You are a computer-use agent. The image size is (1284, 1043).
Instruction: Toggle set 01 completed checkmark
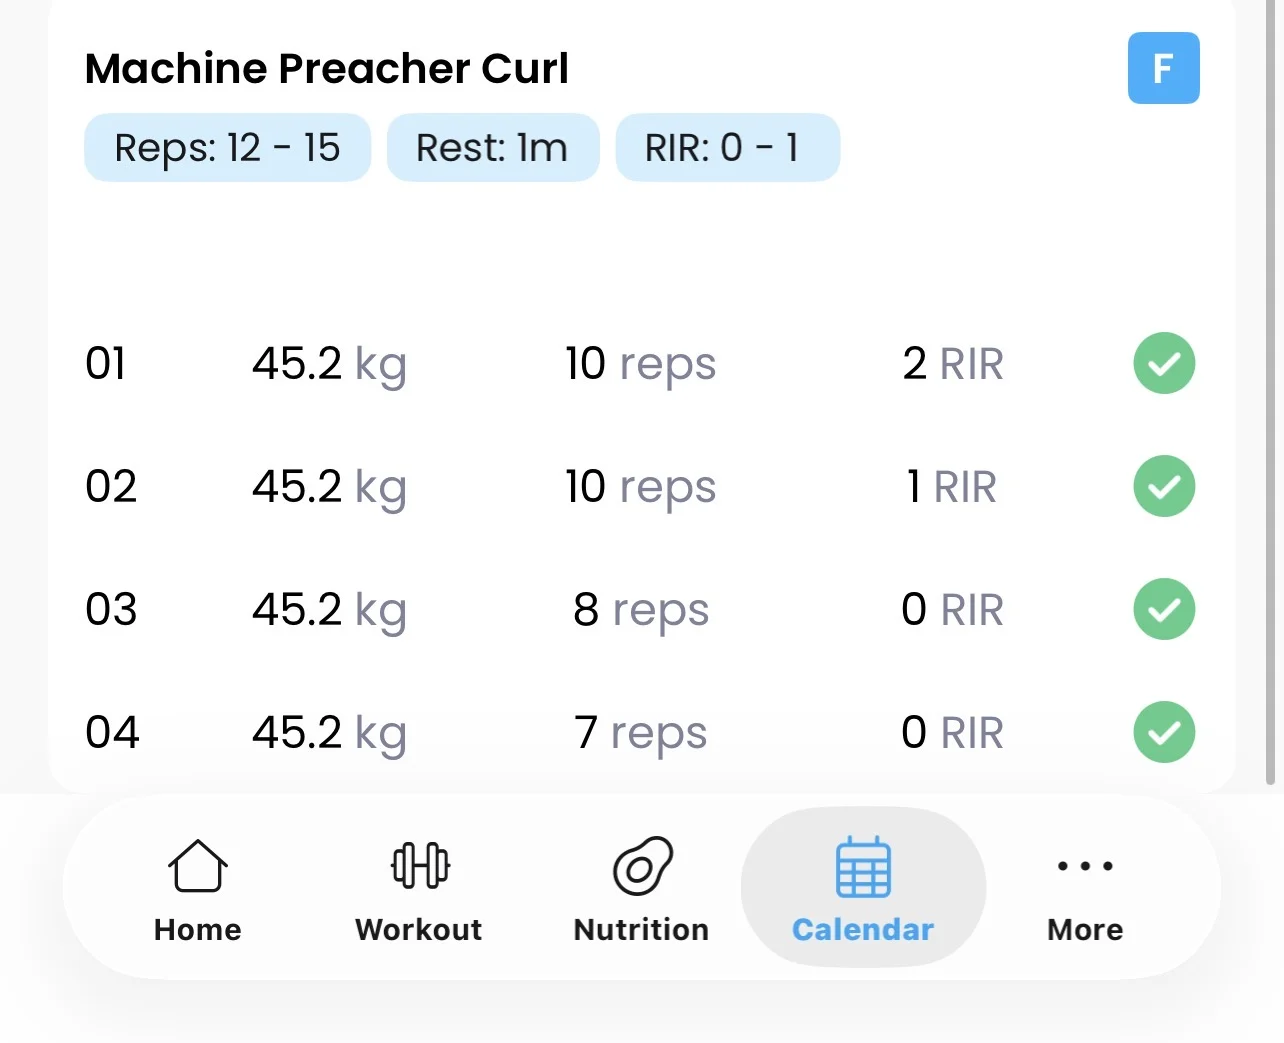(1164, 363)
